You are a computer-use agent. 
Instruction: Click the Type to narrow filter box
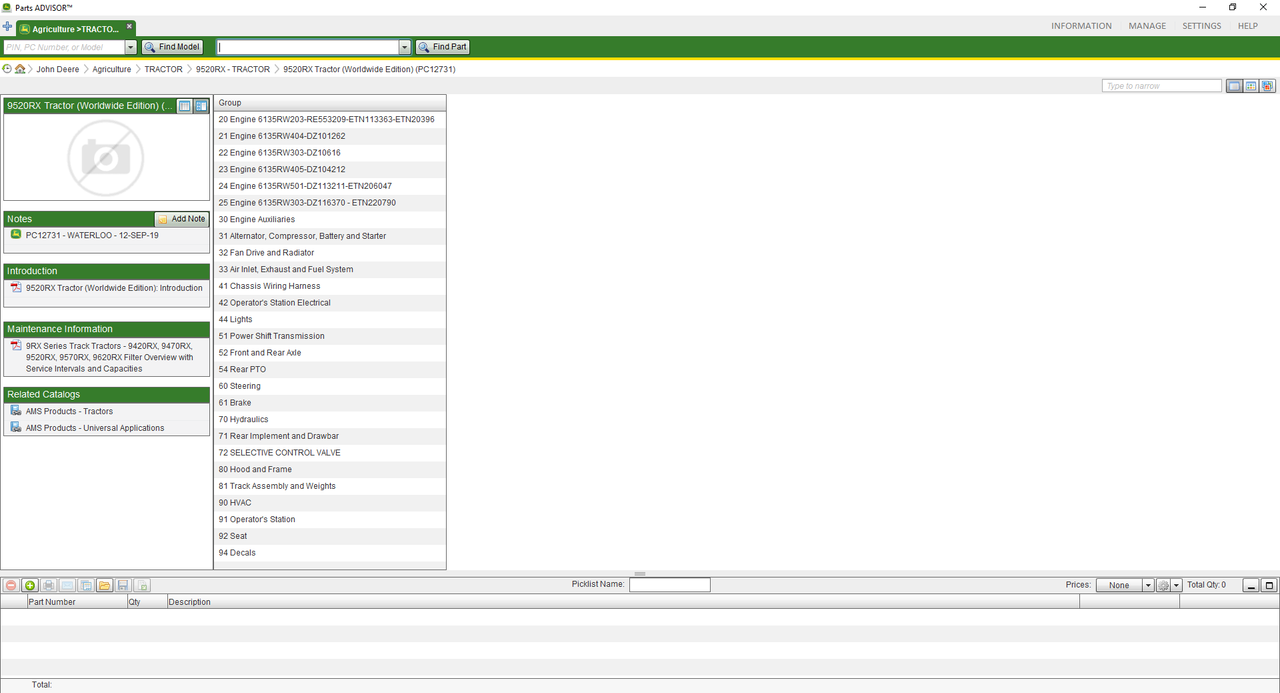click(1162, 86)
